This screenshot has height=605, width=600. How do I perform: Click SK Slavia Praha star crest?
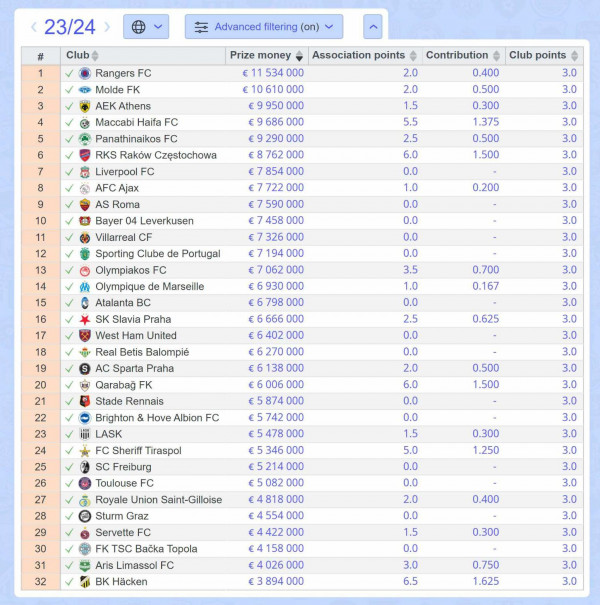[x=85, y=319]
